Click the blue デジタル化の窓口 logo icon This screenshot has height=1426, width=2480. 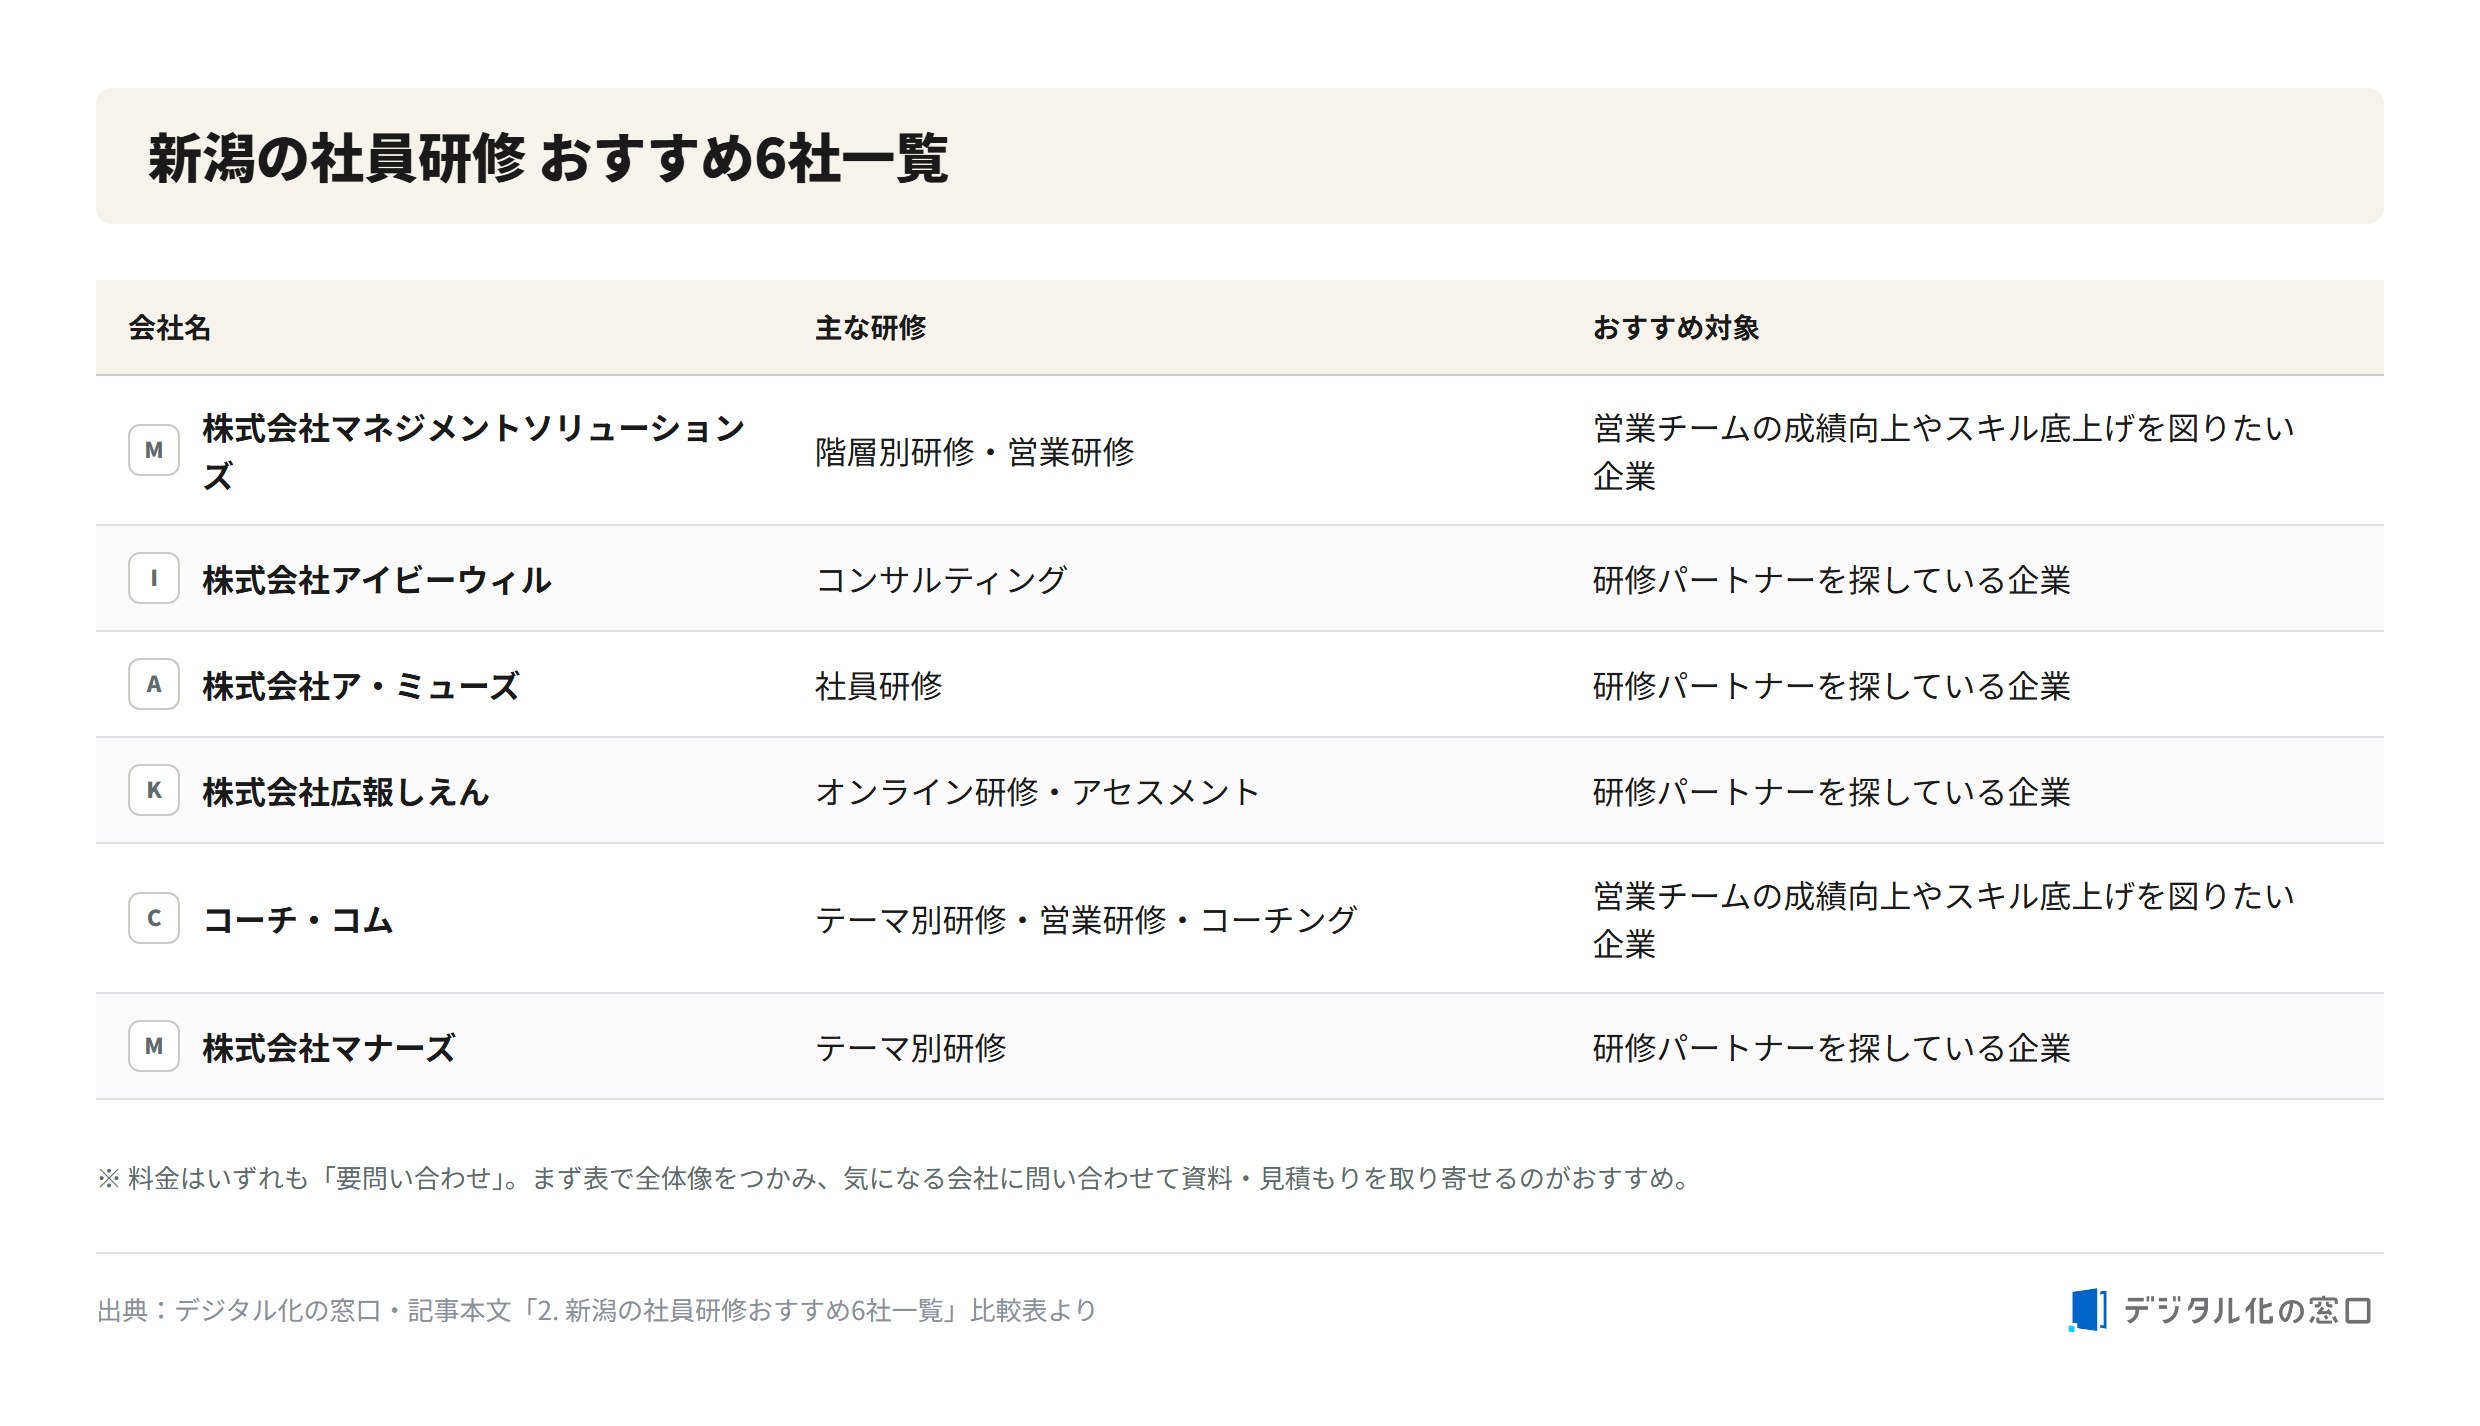[x=2088, y=1310]
